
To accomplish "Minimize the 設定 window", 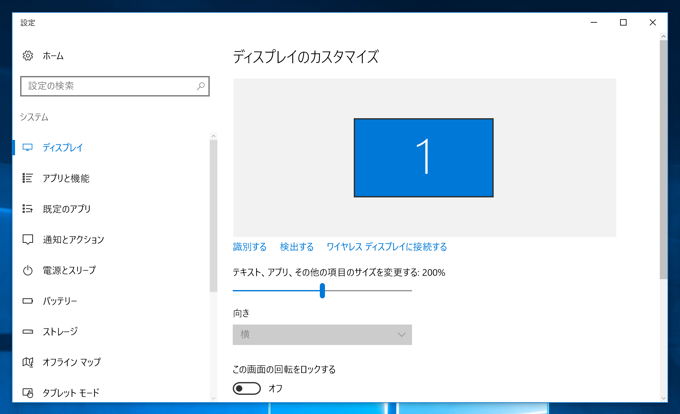I will pos(594,23).
